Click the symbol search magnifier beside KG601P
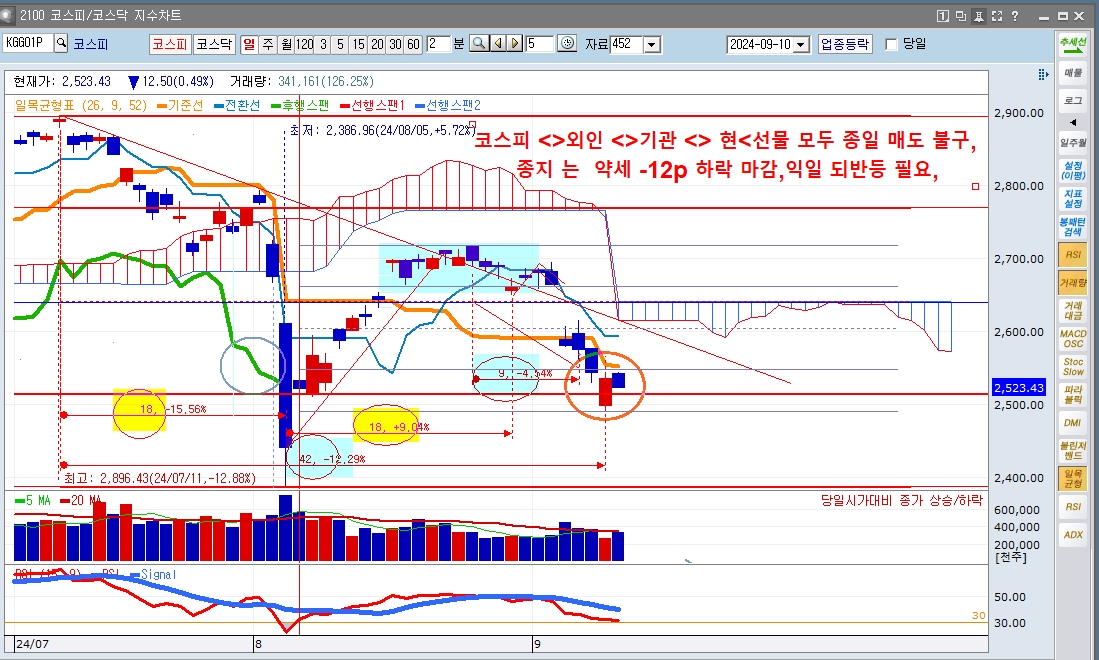This screenshot has width=1099, height=660. tap(61, 44)
